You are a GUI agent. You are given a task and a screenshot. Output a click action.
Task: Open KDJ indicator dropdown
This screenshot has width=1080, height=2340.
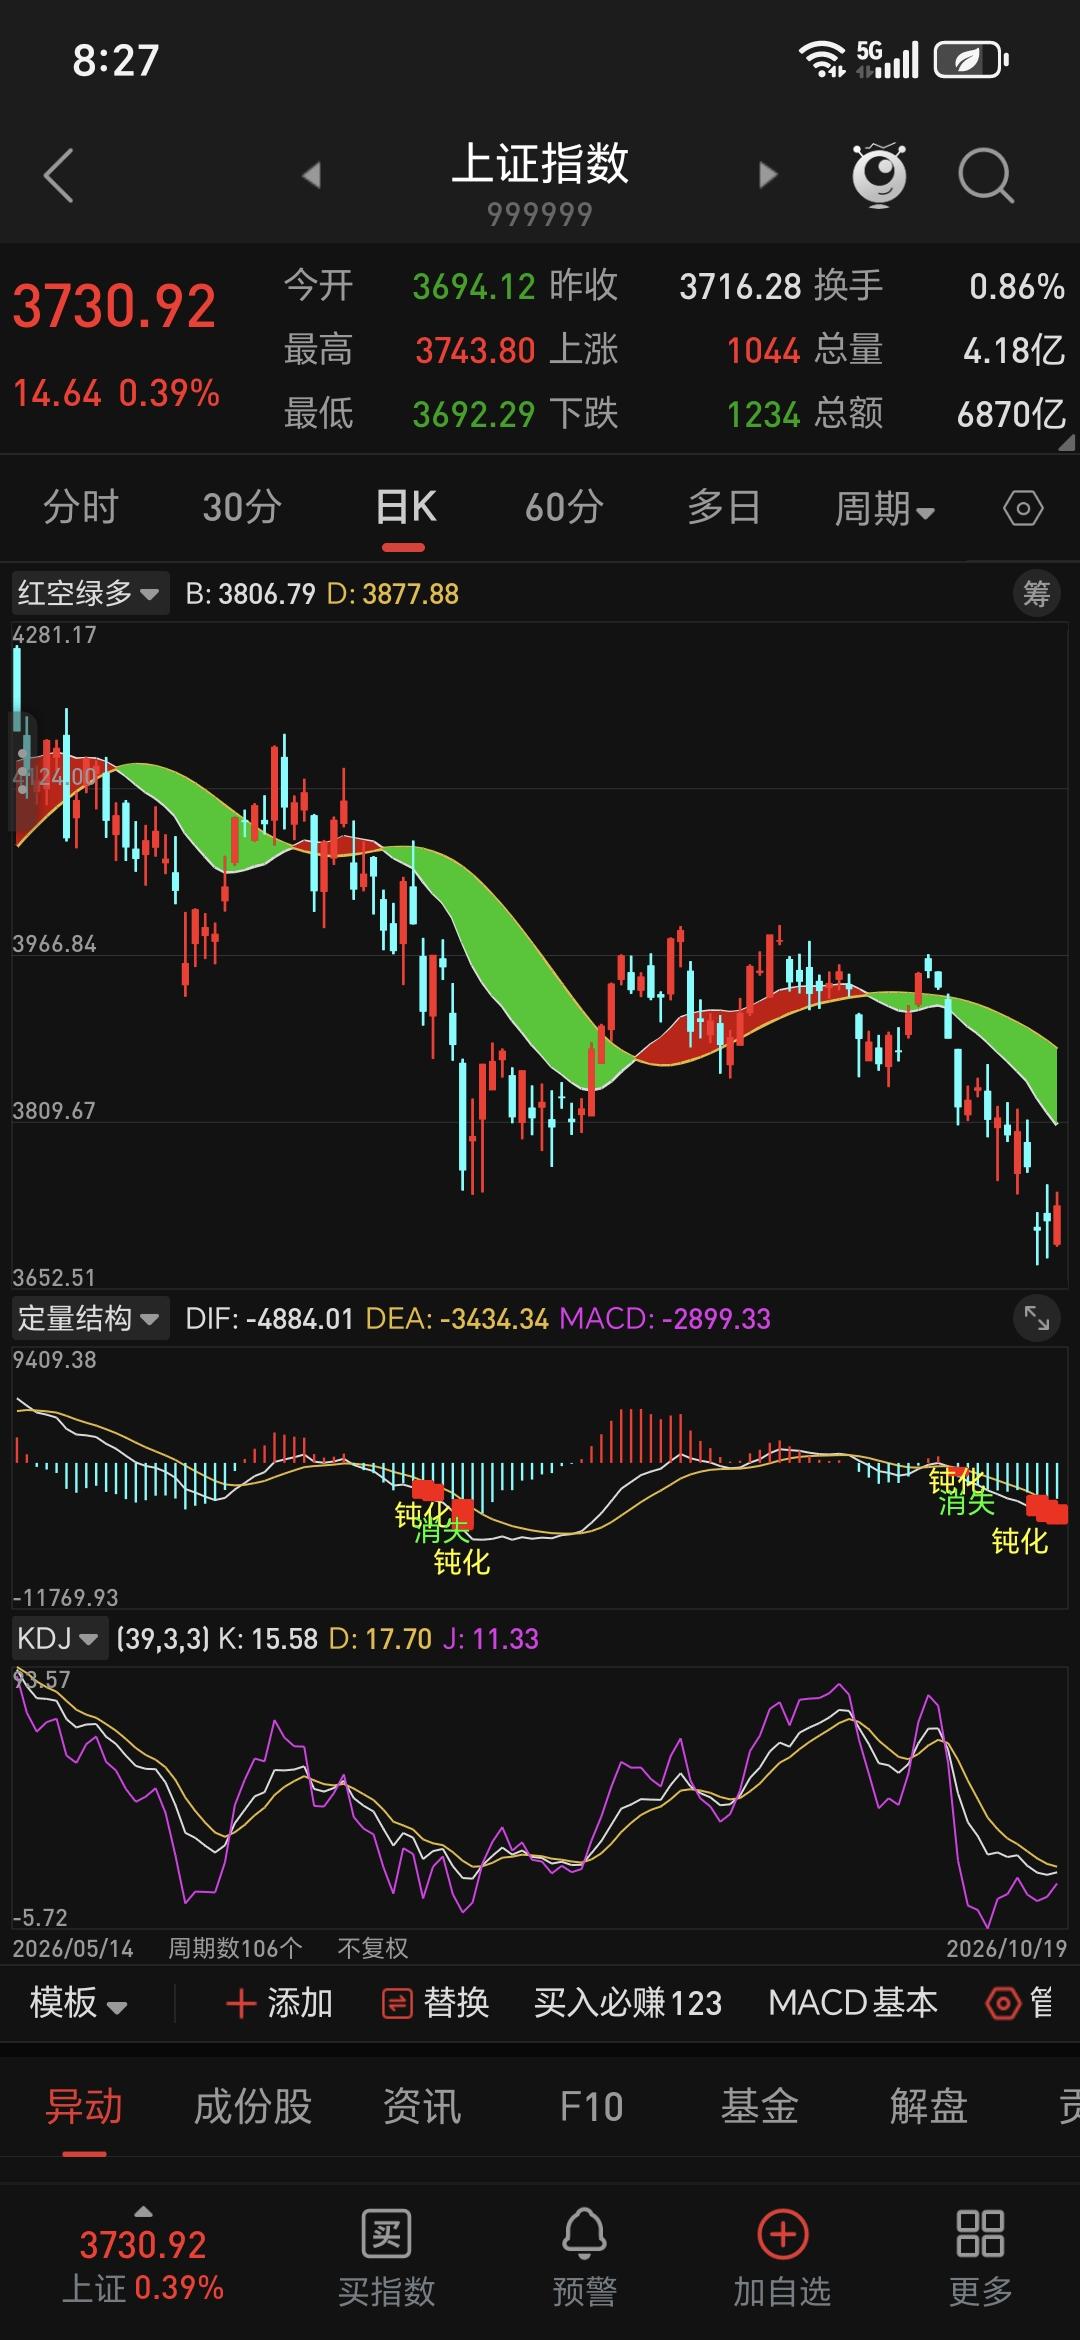pyautogui.click(x=58, y=1638)
